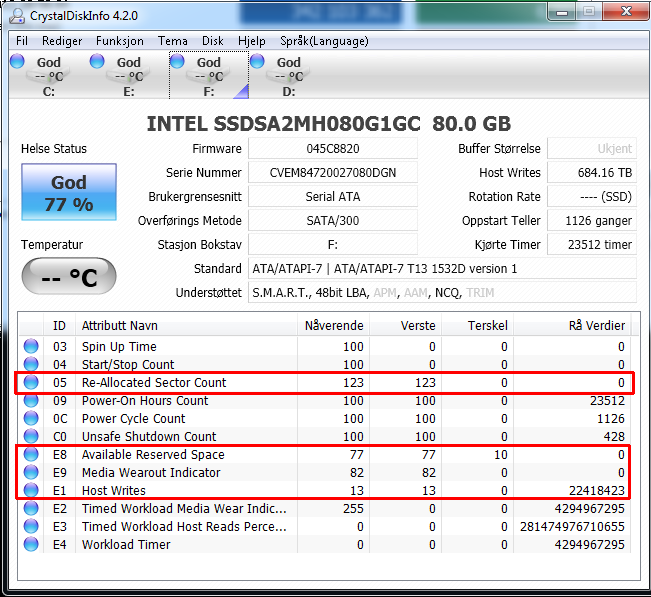Image resolution: width=651 pixels, height=597 pixels.
Task: Click raw value 281474976710655
Action: [572, 526]
